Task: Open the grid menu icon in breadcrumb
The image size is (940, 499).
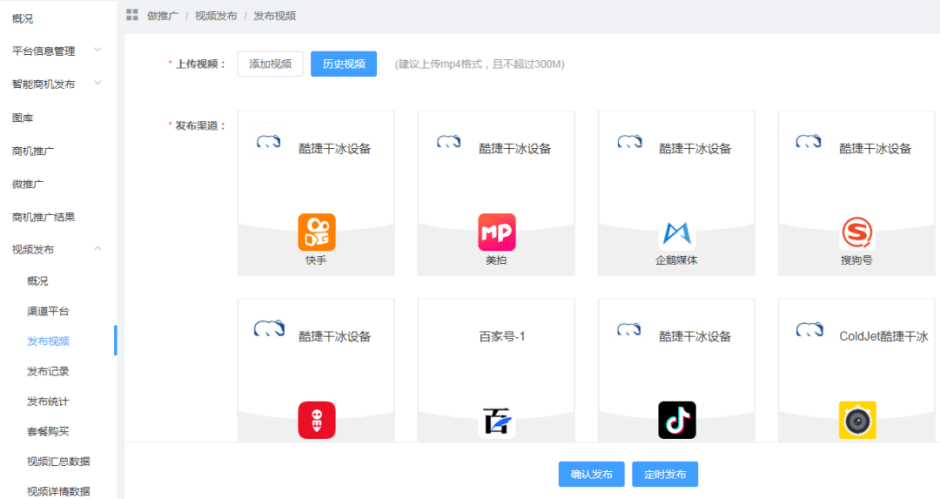Action: click(x=132, y=15)
